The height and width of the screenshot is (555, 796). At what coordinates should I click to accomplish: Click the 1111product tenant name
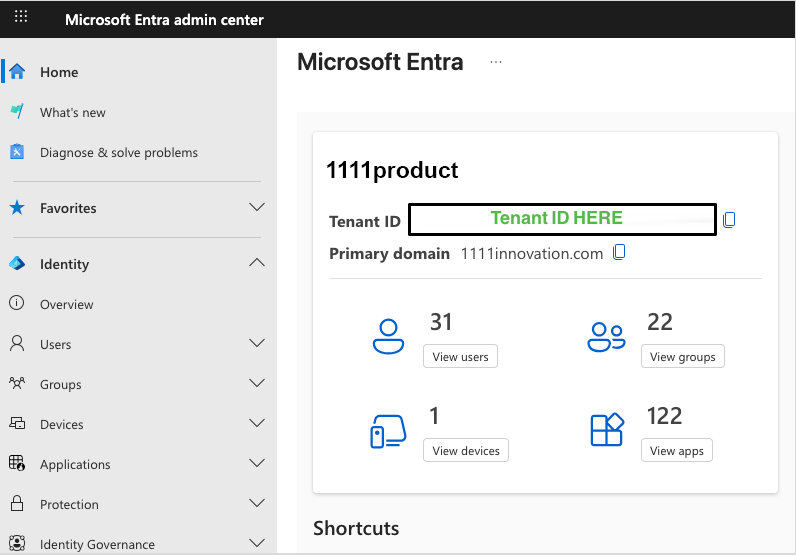tap(392, 170)
